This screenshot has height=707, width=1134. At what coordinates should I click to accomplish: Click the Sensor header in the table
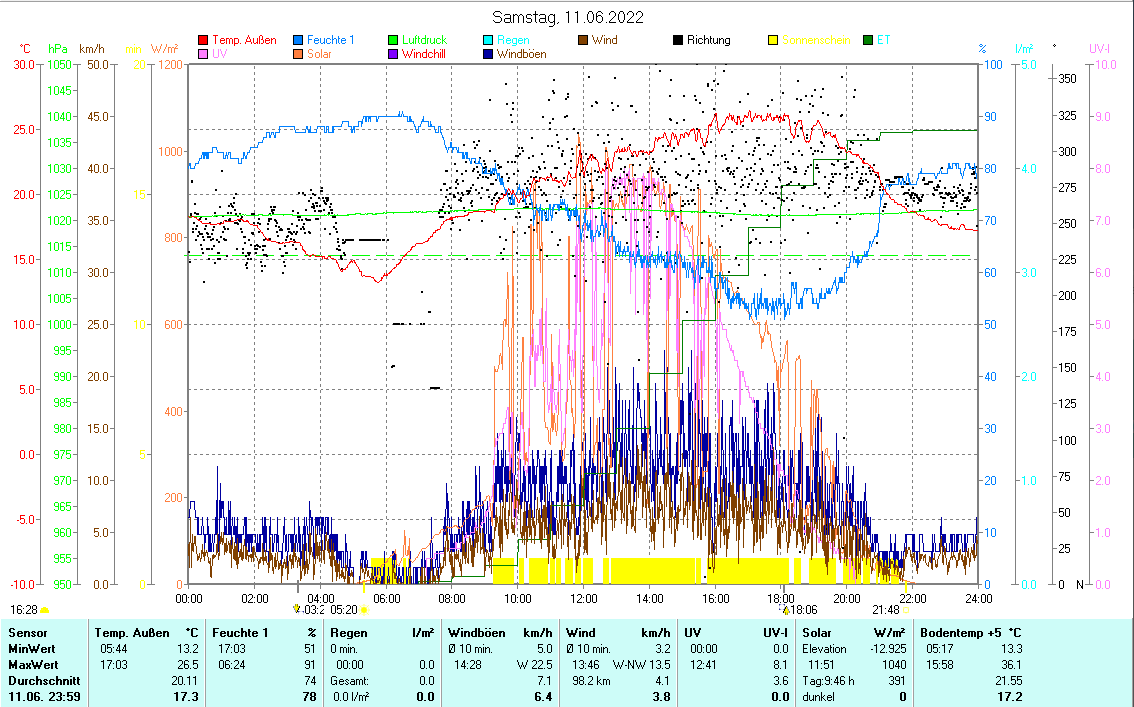(x=27, y=633)
